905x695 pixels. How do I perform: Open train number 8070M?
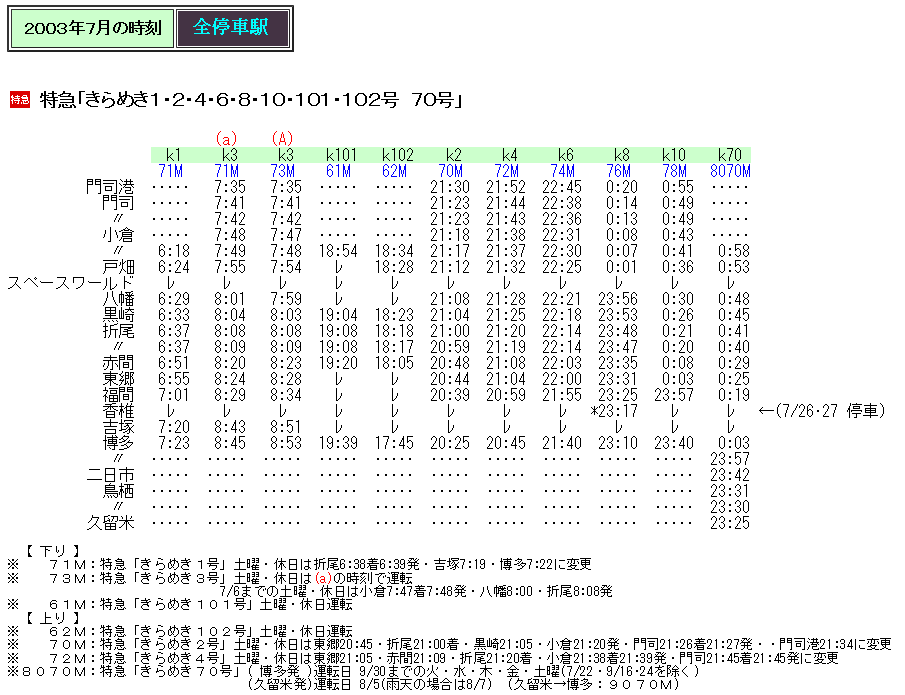(730, 171)
